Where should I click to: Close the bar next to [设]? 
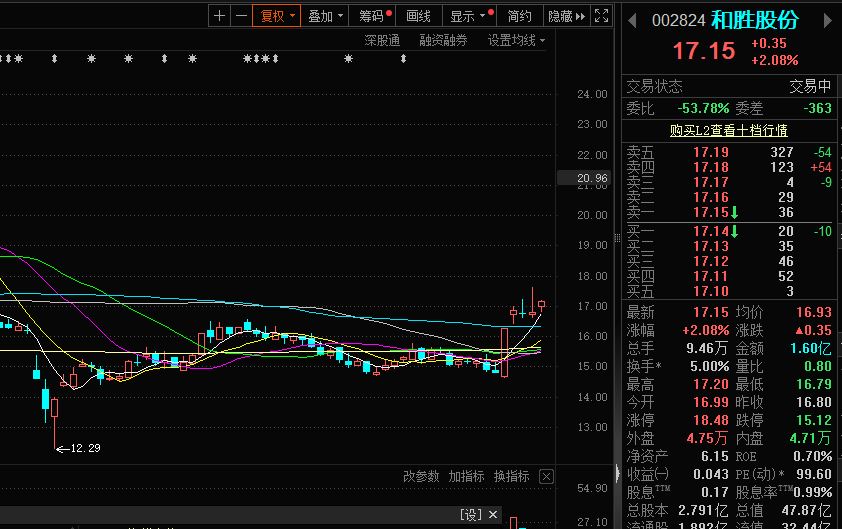pos(493,514)
